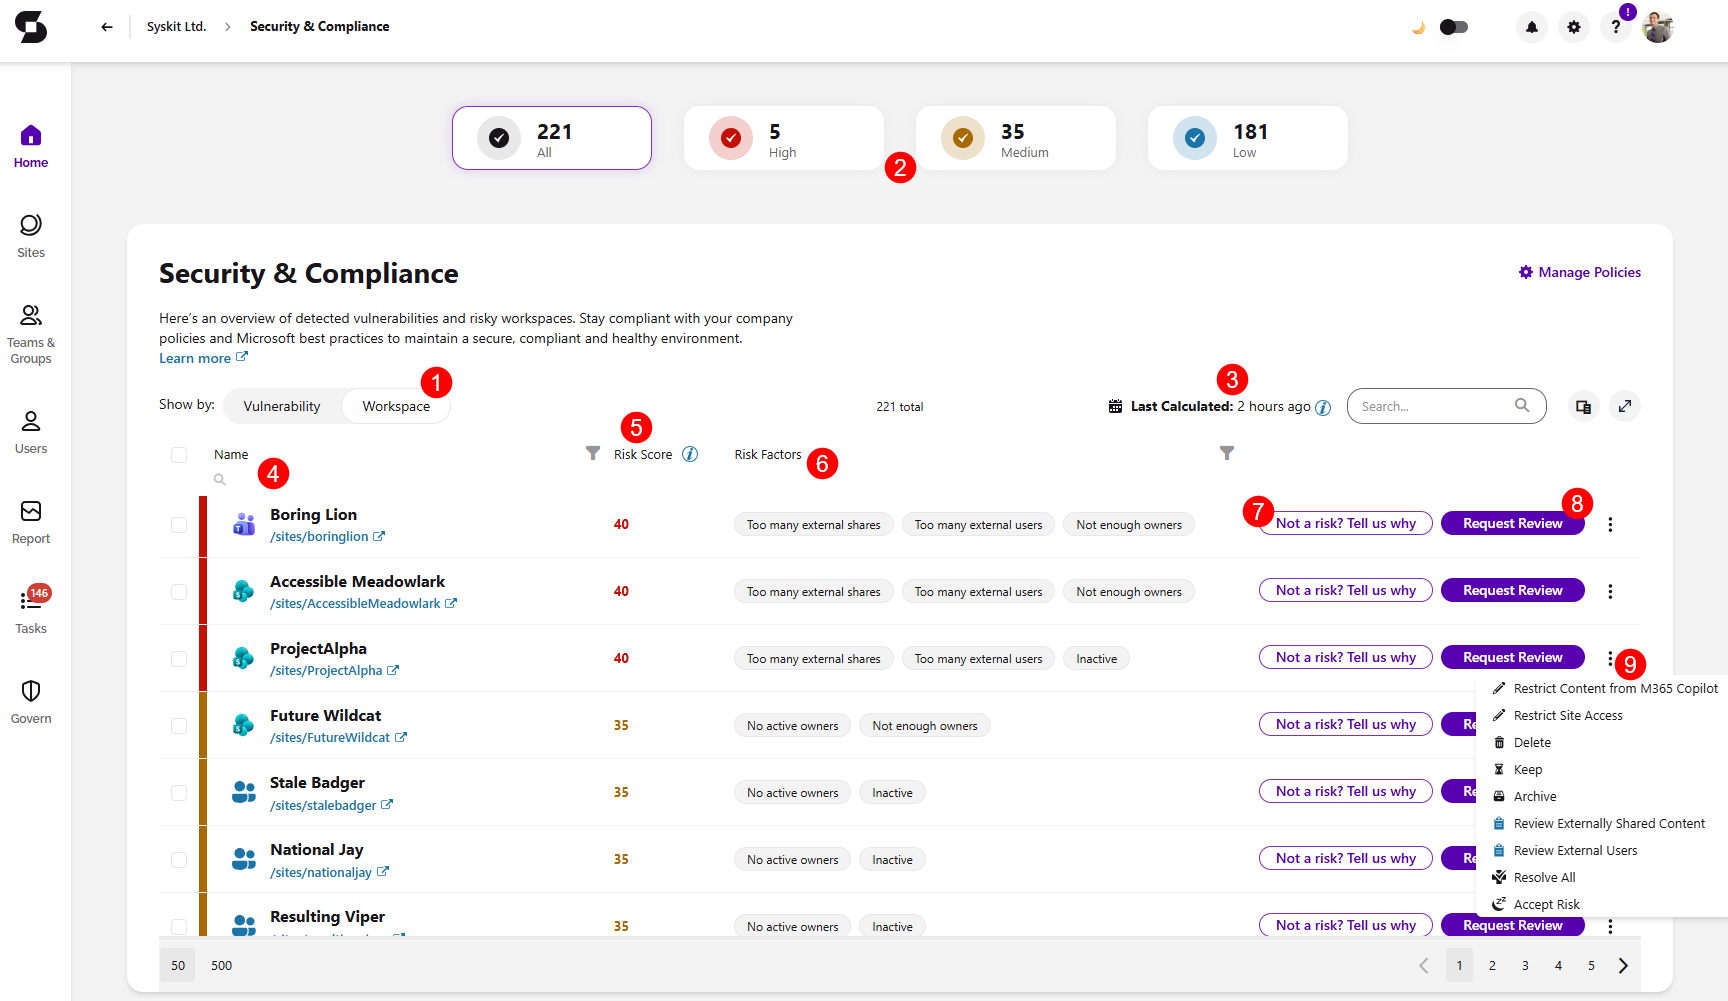1728x1001 pixels.
Task: Open Teams & Groups in sidebar
Action: pos(31,334)
